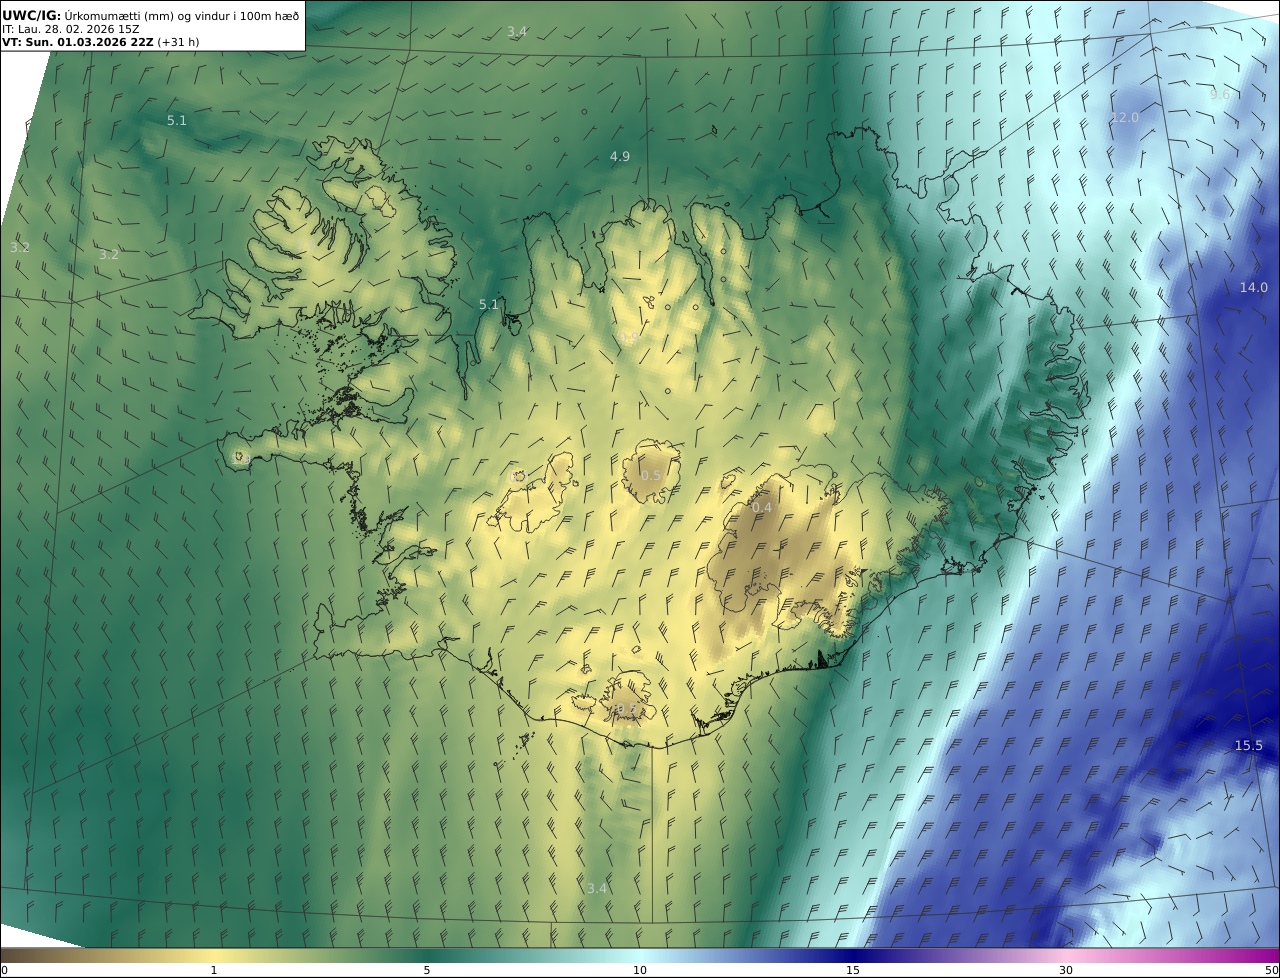
Task: Select the 10 mark on the colorbar
Action: (x=640, y=970)
